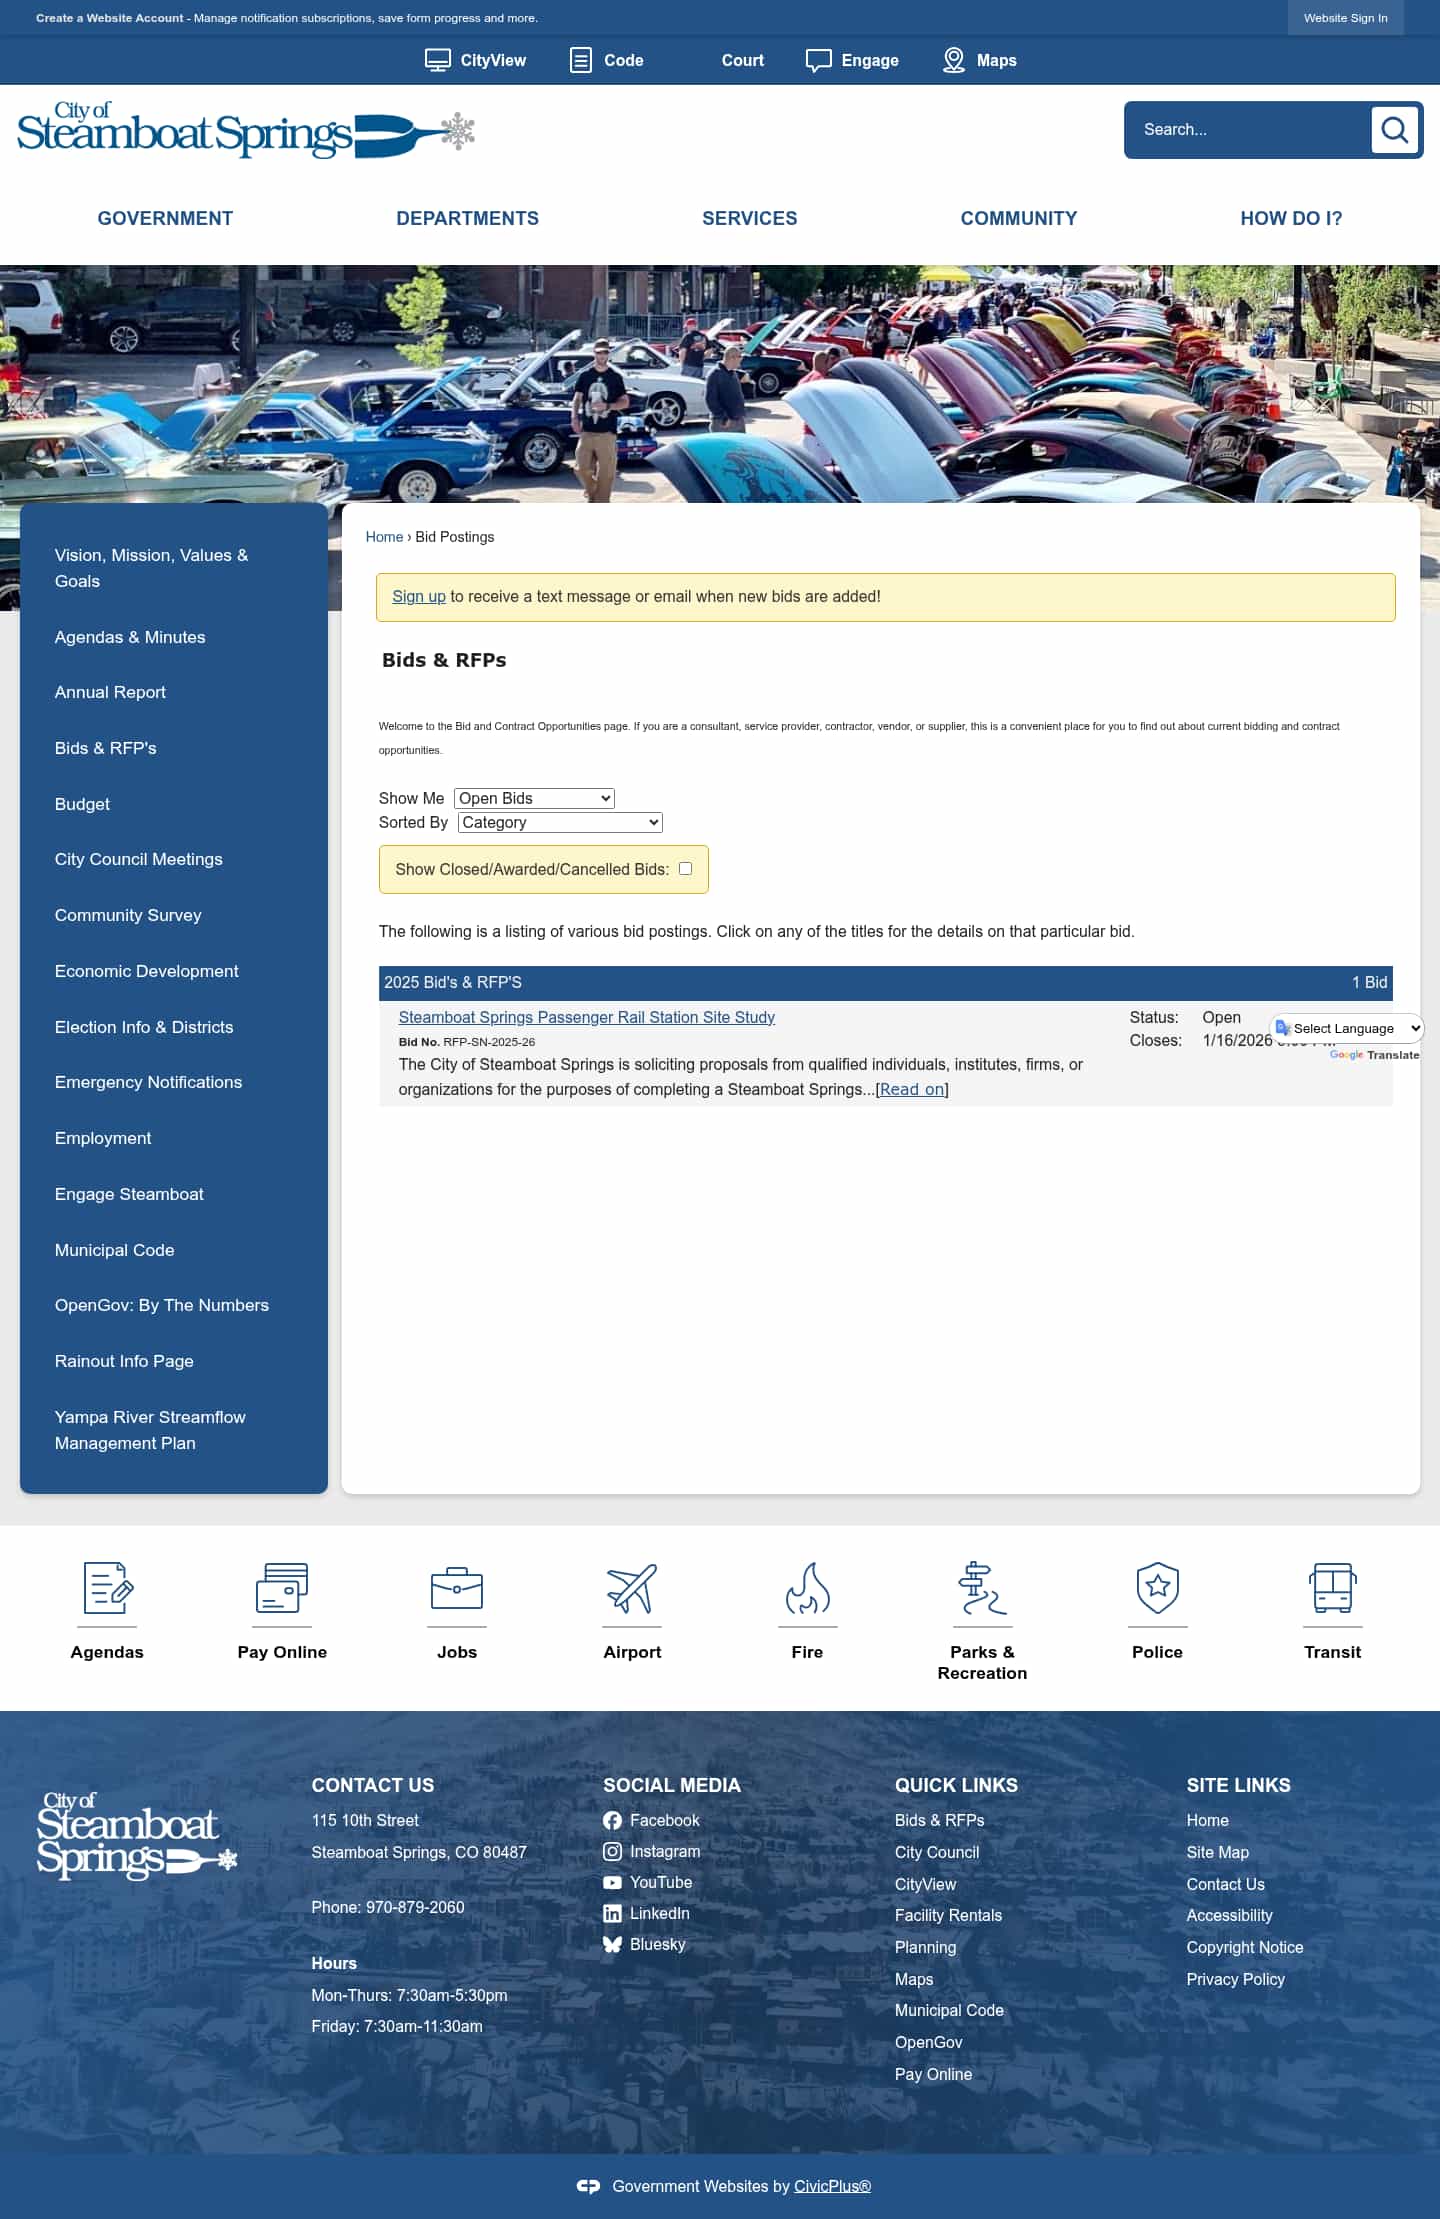This screenshot has width=1440, height=2219.
Task: Click the Sign up notification link
Action: click(x=418, y=596)
